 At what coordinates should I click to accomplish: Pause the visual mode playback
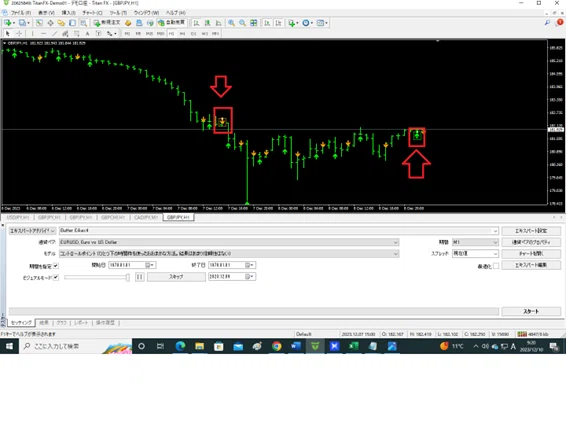pyautogui.click(x=140, y=277)
